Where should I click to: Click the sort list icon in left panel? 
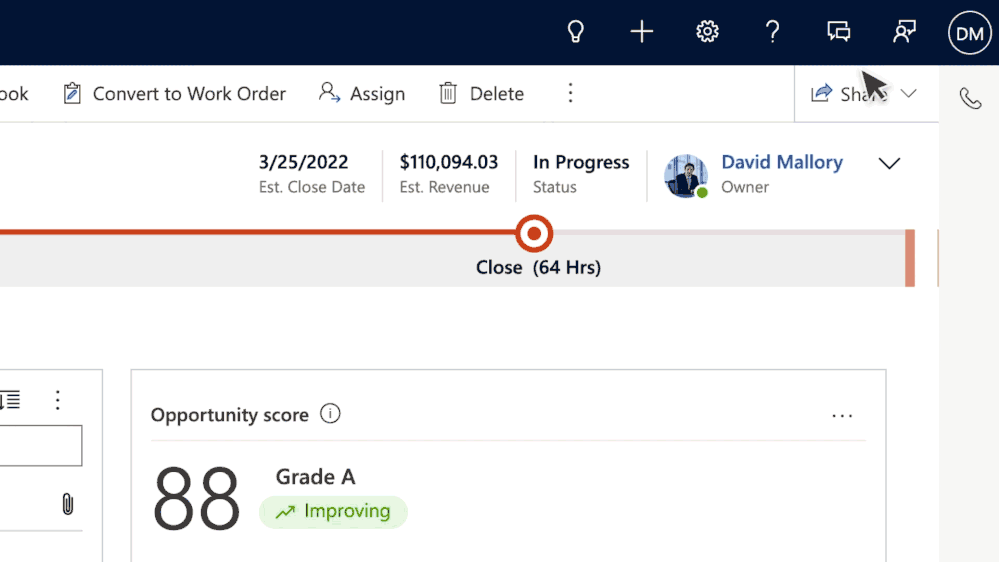pos(10,400)
